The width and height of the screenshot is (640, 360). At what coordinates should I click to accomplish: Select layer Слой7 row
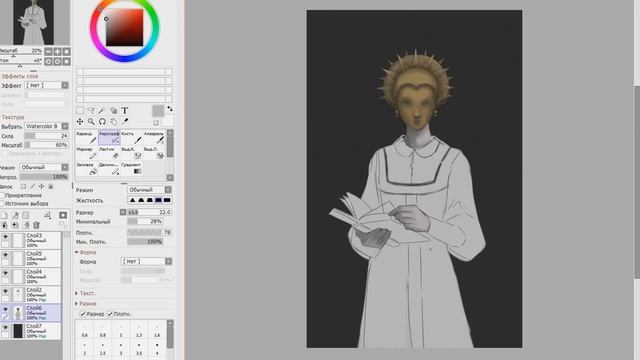[31, 331]
